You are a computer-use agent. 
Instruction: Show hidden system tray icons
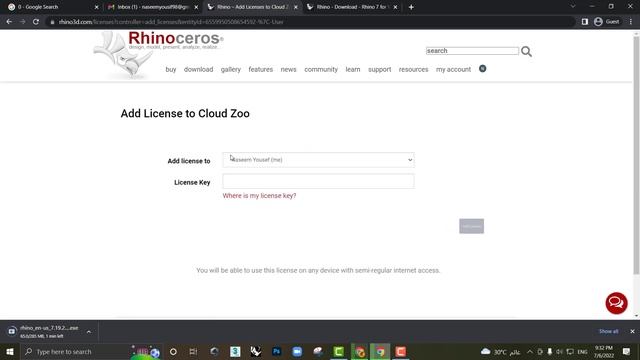coord(530,351)
